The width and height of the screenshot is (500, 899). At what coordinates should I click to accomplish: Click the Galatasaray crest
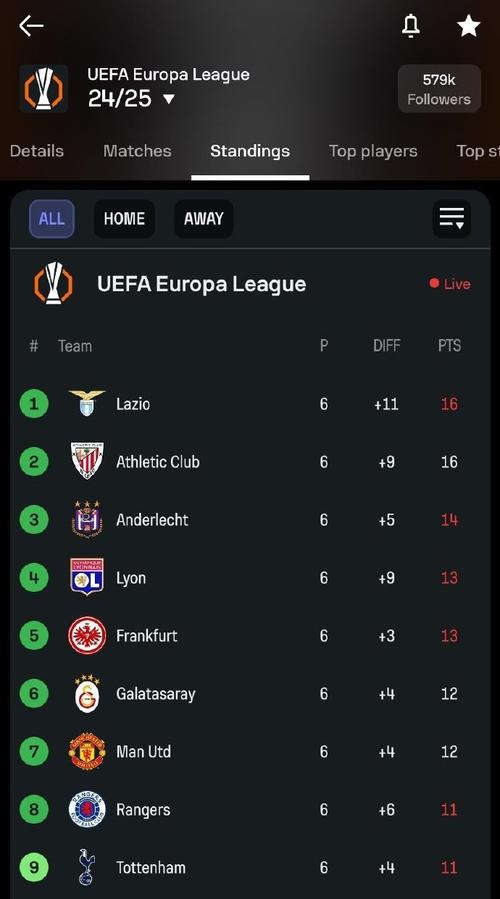(87, 693)
